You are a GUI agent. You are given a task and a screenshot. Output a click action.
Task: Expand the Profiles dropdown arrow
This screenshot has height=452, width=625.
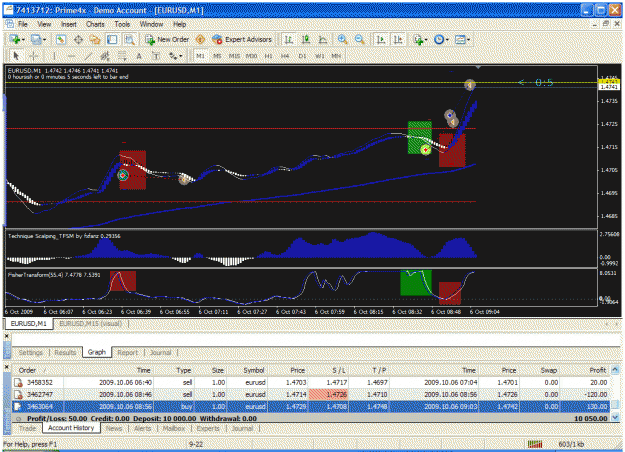tap(44, 40)
